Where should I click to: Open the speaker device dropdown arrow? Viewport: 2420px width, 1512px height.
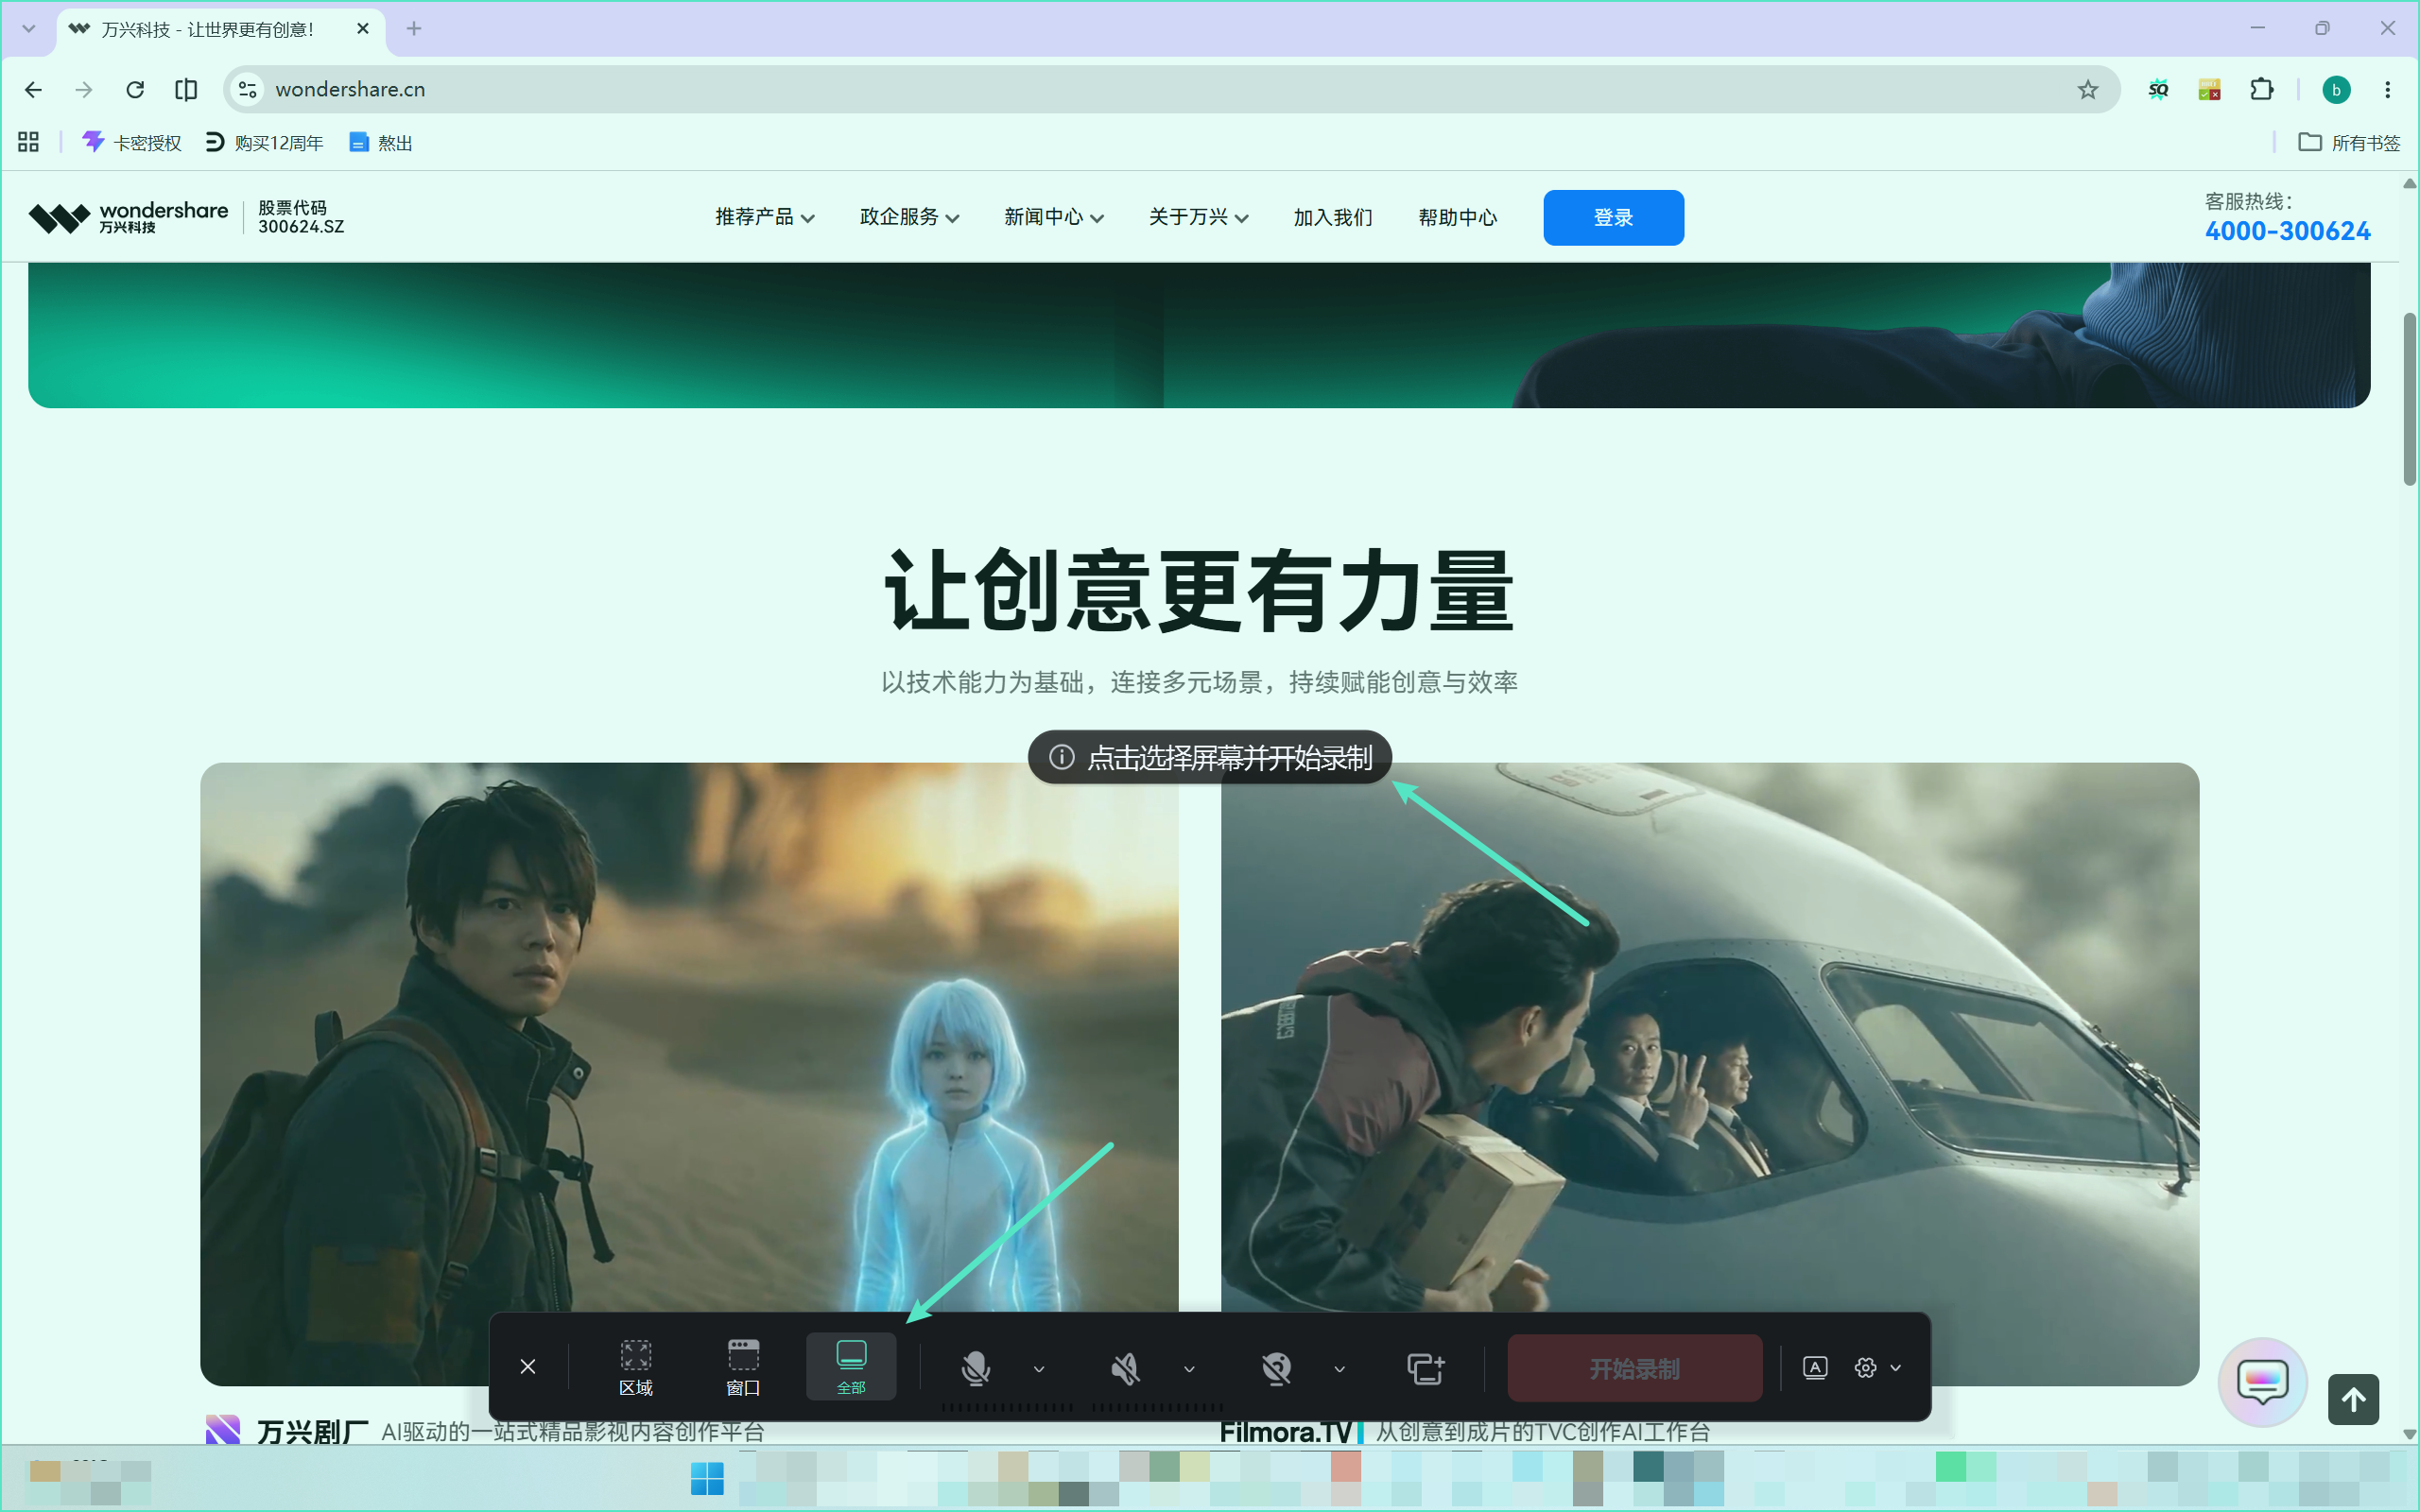click(x=1189, y=1369)
